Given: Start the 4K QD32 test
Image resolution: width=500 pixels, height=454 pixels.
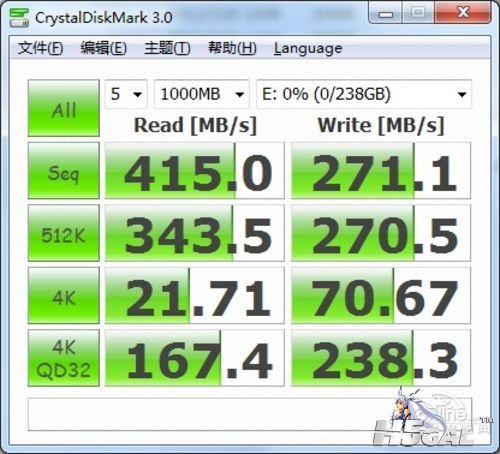Looking at the screenshot, I should (64, 358).
